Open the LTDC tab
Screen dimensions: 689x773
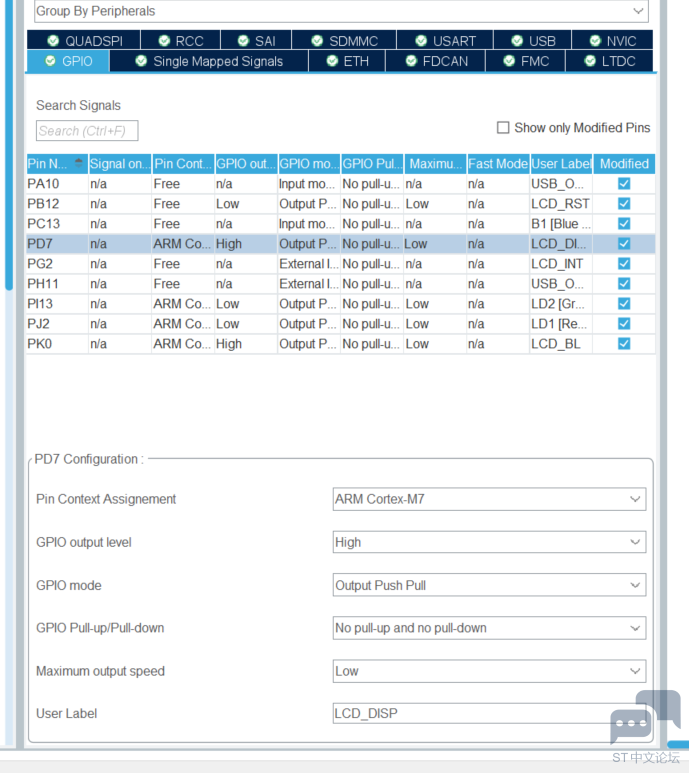tap(610, 61)
